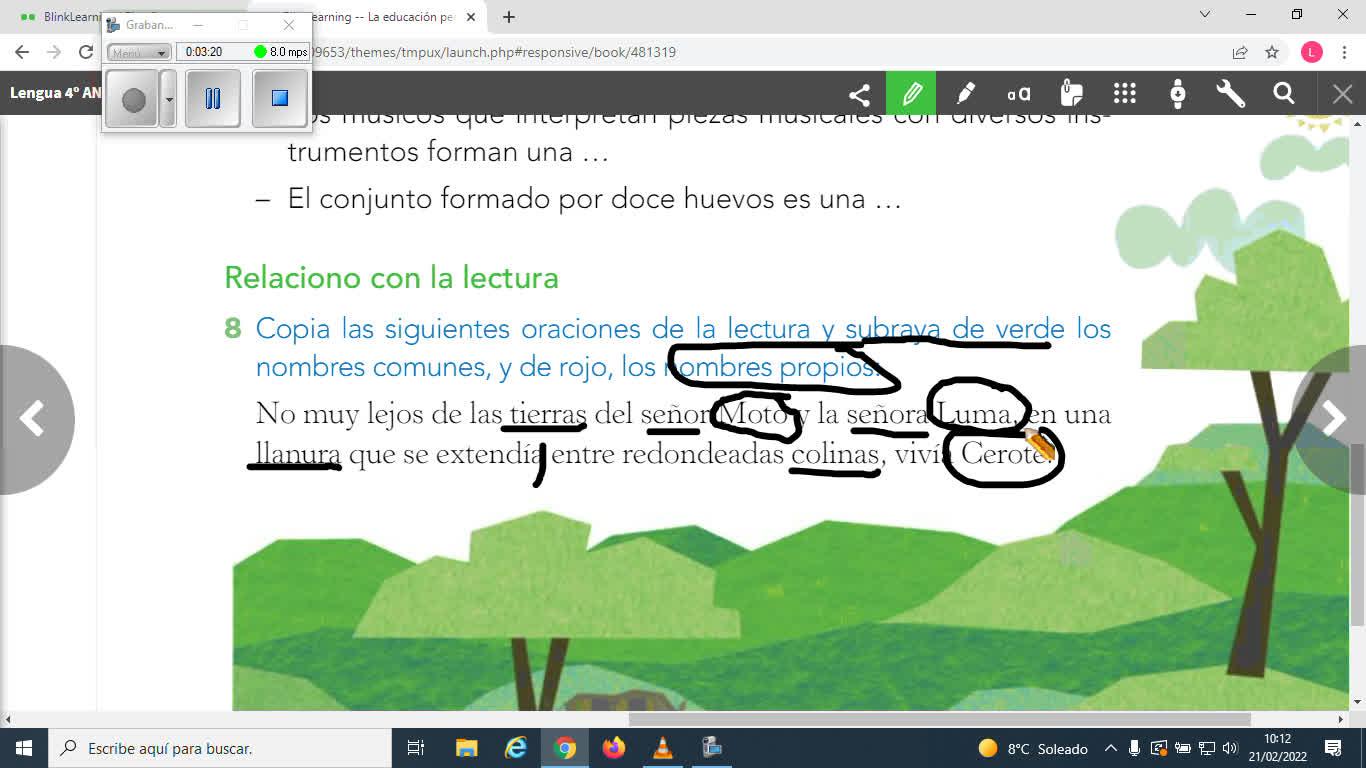Open VLC from the taskbar
1366x768 pixels.
tap(663, 748)
